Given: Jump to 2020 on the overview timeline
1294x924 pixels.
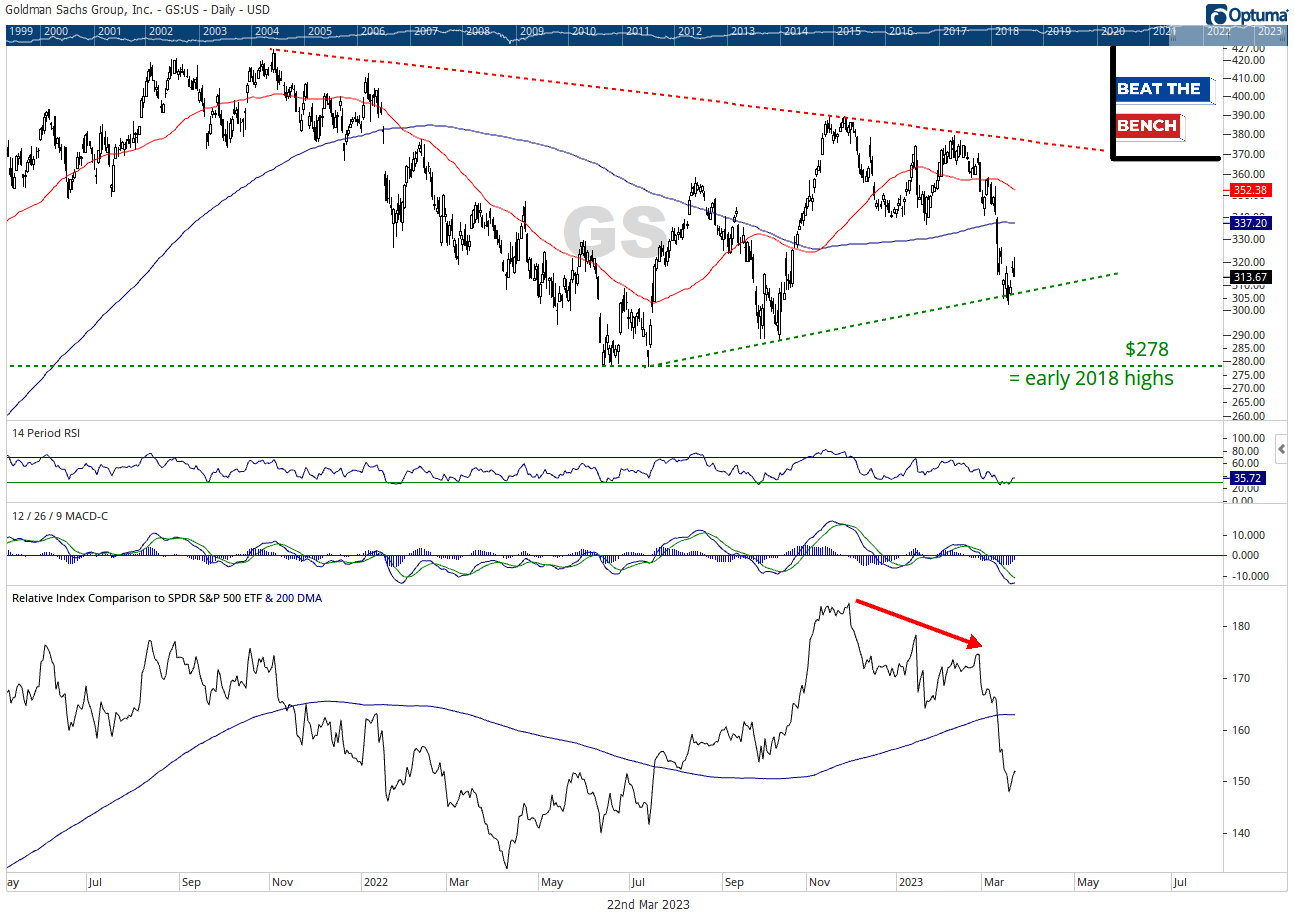Looking at the screenshot, I should point(1112,32).
